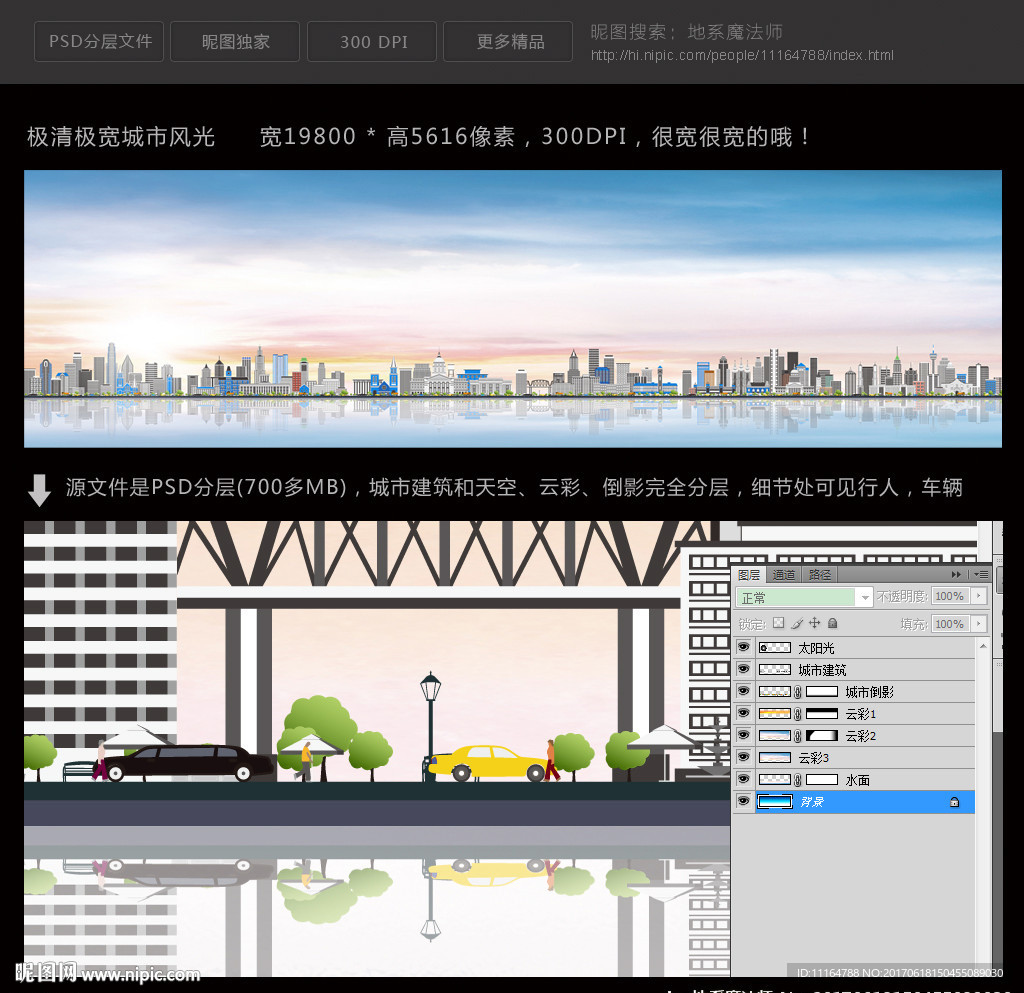Click the layers list scroll up arrow
1024x993 pixels.
click(982, 646)
